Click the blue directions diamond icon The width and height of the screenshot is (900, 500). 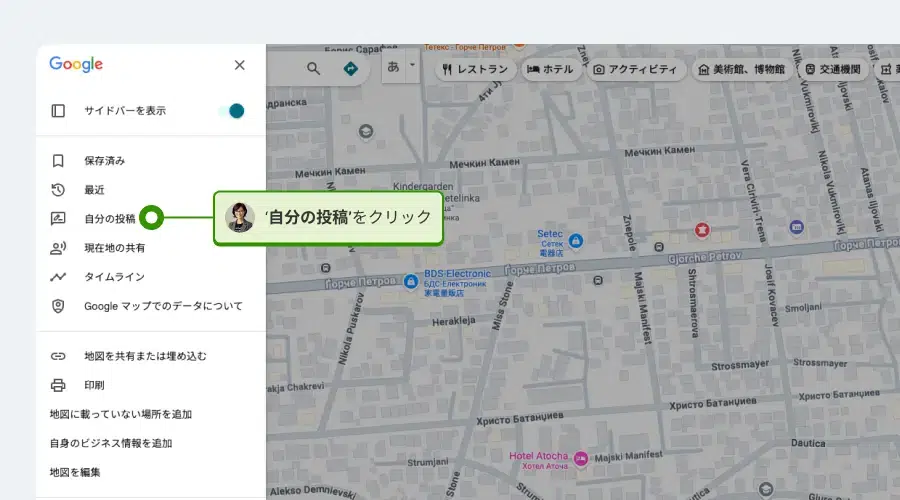(x=350, y=69)
